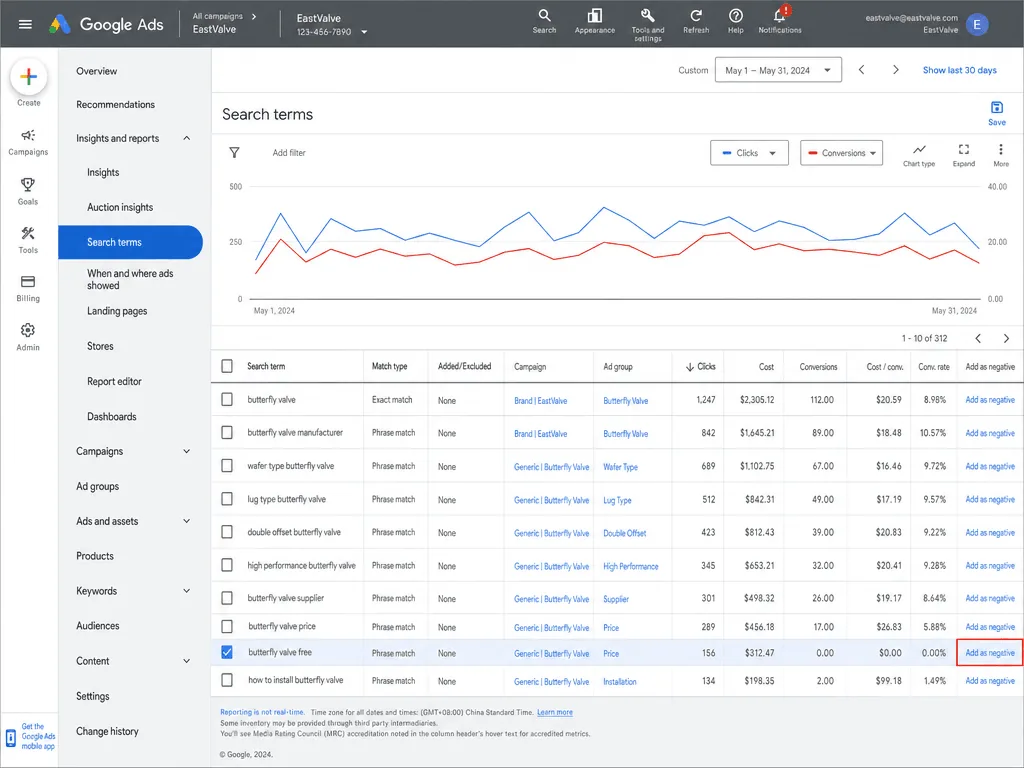Expand the Campaigns nav section

click(187, 451)
